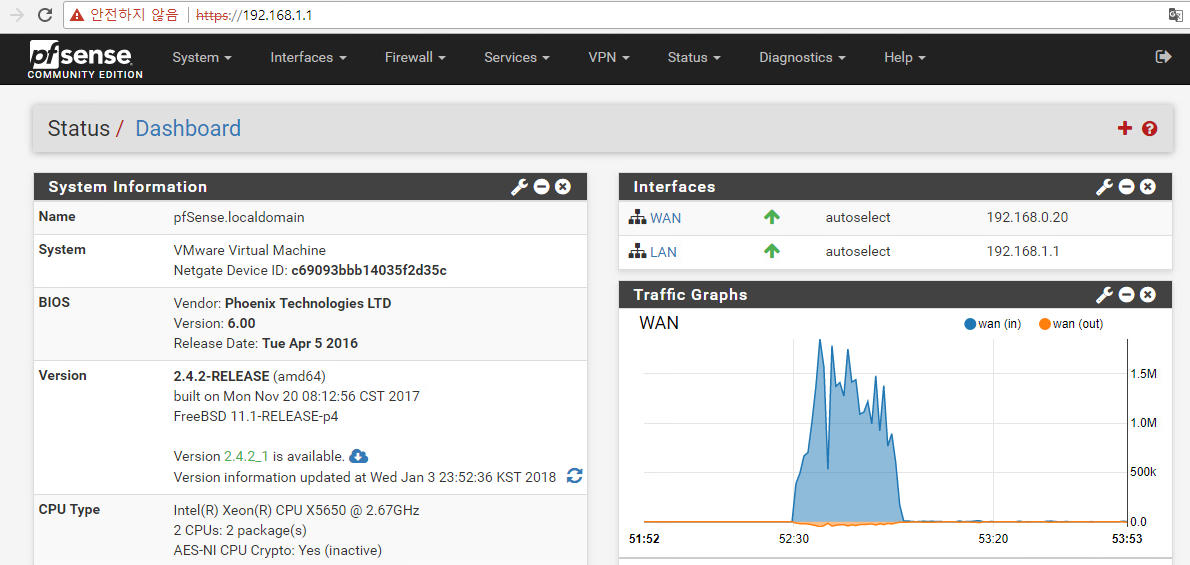Collapse the Traffic Graphs widget
The width and height of the screenshot is (1190, 565).
tap(1127, 295)
